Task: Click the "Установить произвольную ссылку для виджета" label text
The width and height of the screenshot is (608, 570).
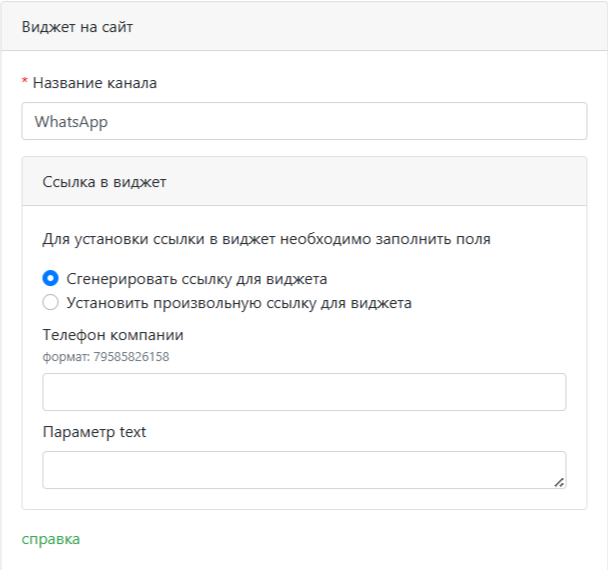Action: [x=239, y=302]
